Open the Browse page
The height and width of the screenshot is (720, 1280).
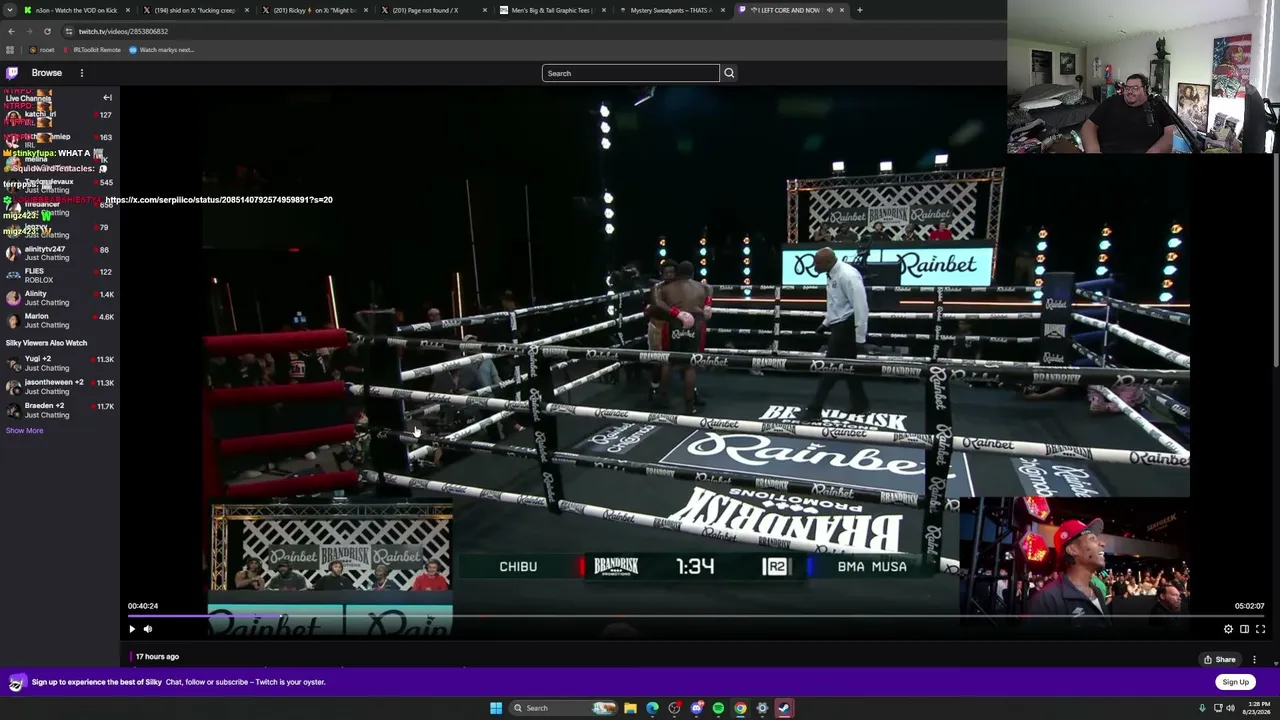(46, 73)
